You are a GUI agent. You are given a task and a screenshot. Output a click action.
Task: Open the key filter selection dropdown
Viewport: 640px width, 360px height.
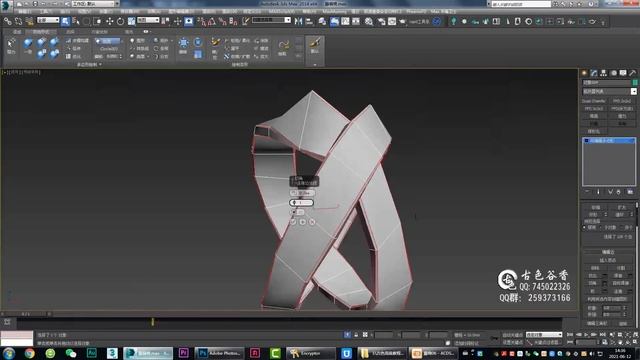pos(544,335)
